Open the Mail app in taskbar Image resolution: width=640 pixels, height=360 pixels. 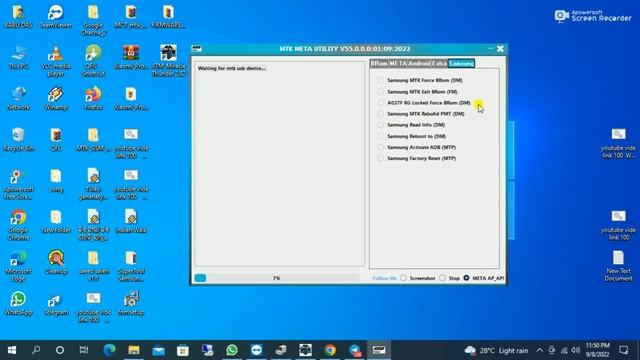pos(158,350)
